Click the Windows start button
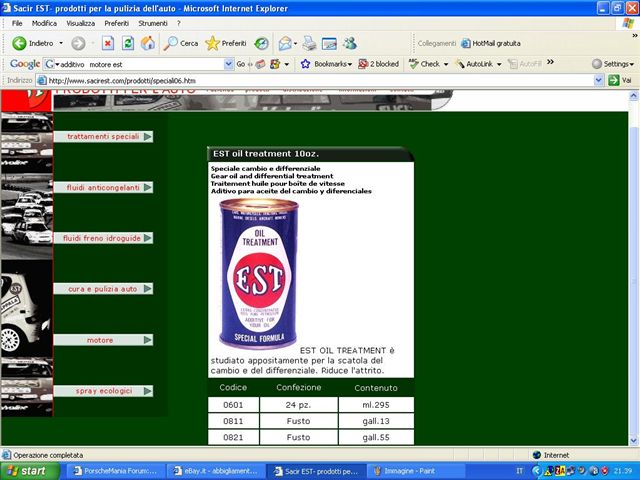Screen dimensions: 640x480 [30, 471]
